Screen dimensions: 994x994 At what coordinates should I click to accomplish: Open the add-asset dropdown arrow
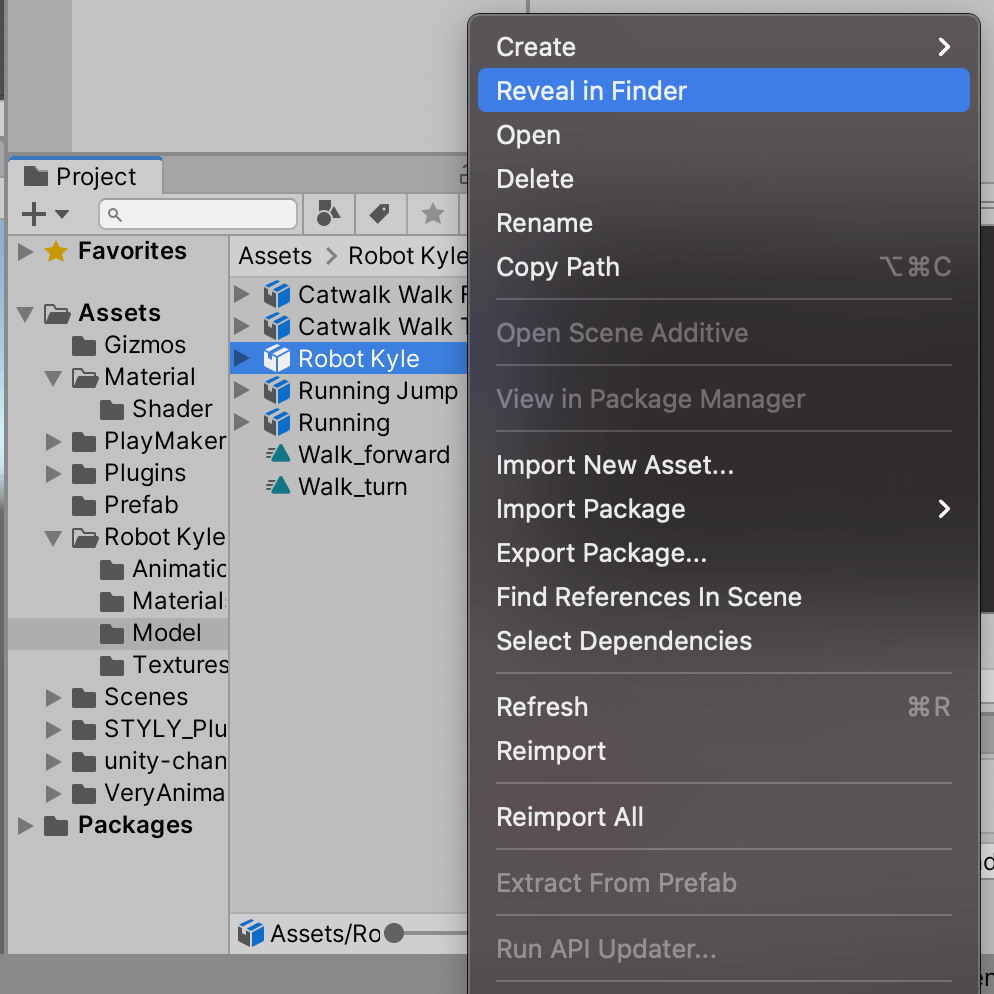[x=62, y=214]
